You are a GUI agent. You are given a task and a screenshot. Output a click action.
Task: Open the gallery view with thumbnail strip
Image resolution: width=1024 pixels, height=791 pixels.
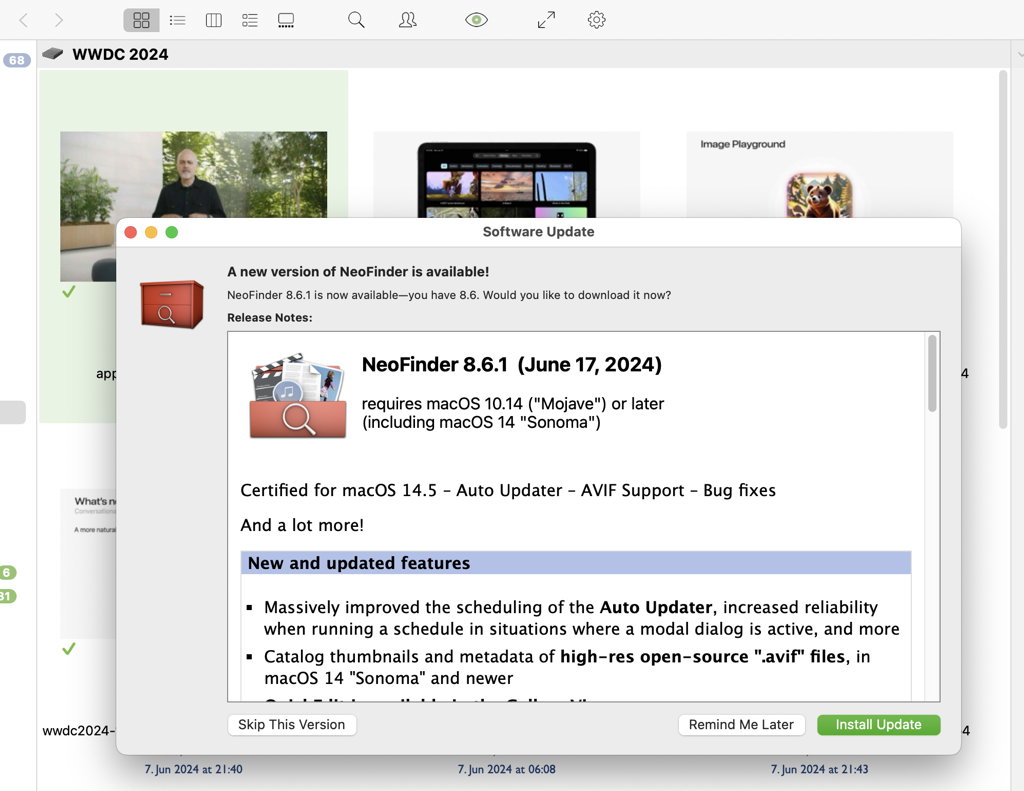(285, 19)
